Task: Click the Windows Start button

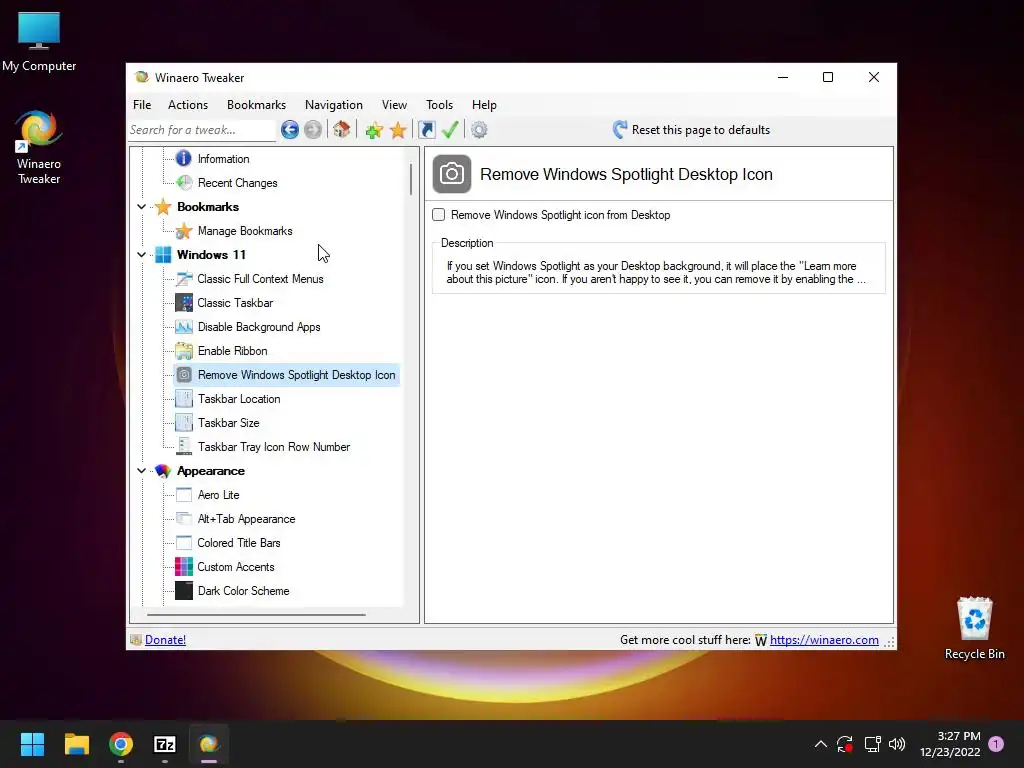Action: [x=32, y=744]
